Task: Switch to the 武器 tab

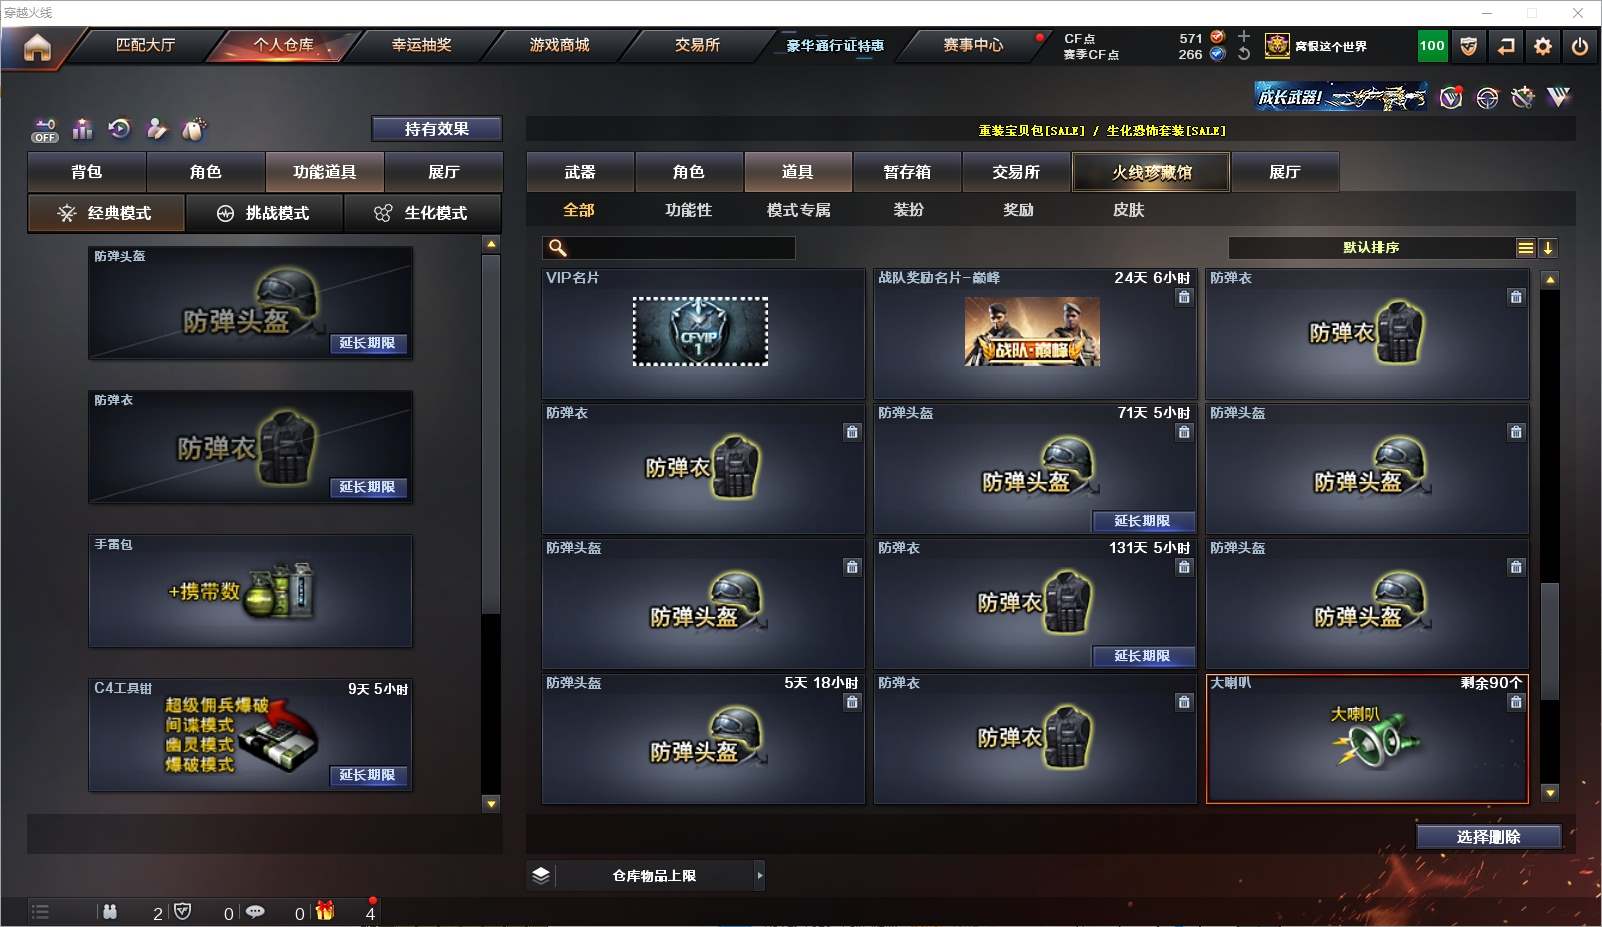Action: [580, 172]
